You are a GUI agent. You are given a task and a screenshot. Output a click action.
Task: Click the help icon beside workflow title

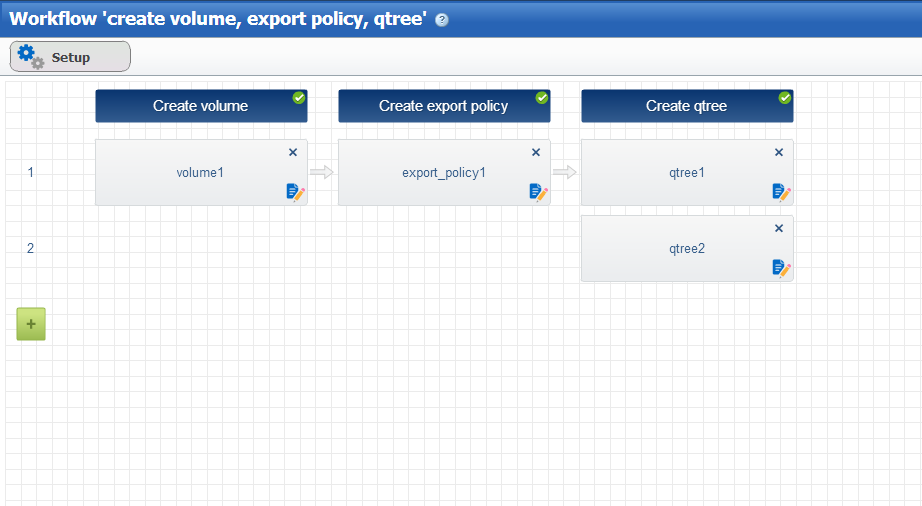tap(442, 20)
